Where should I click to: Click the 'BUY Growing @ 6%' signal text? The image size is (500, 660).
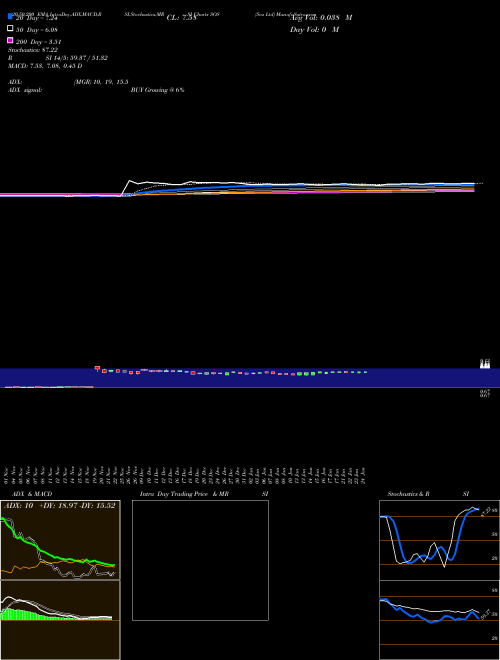click(x=157, y=90)
